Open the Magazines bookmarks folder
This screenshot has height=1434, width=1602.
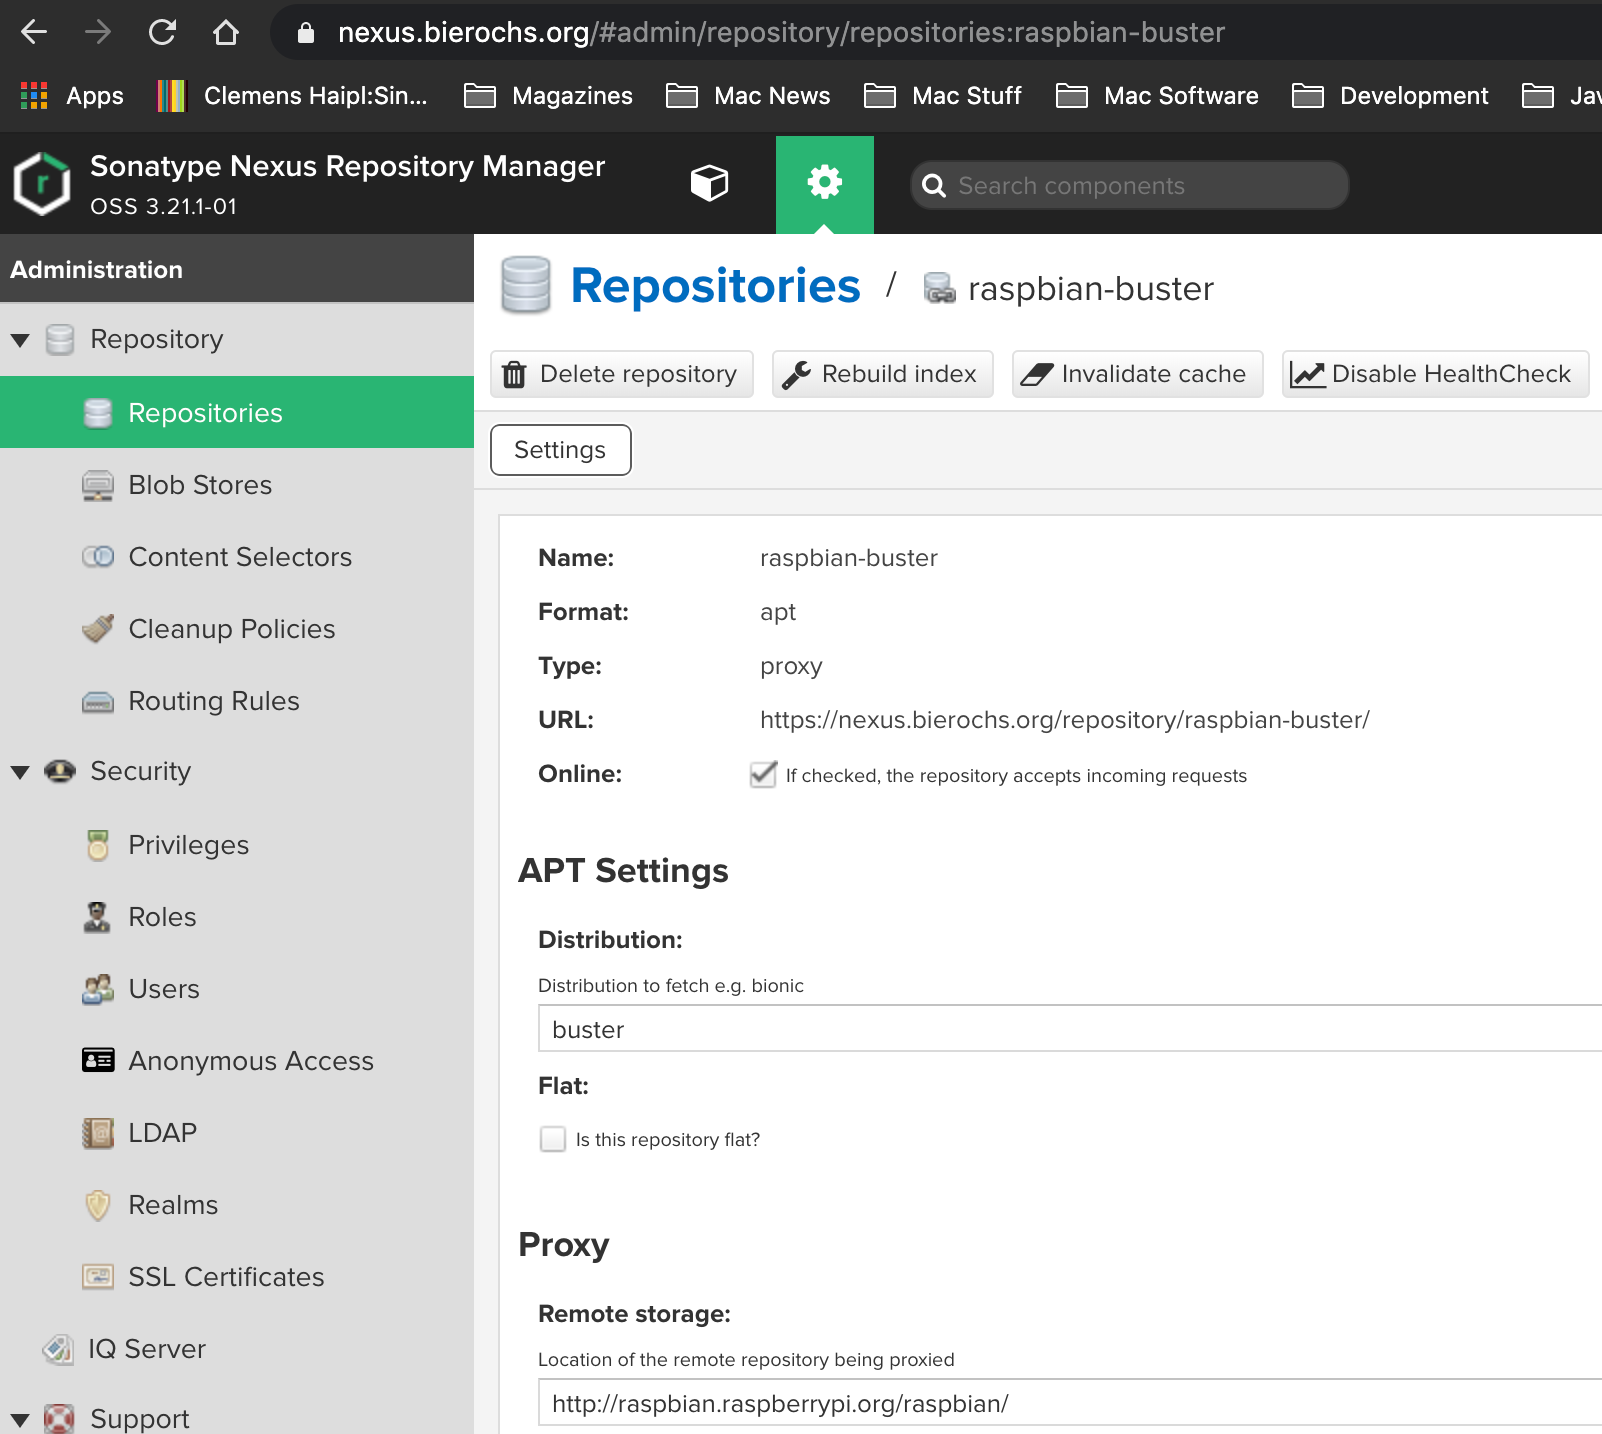[x=549, y=96]
